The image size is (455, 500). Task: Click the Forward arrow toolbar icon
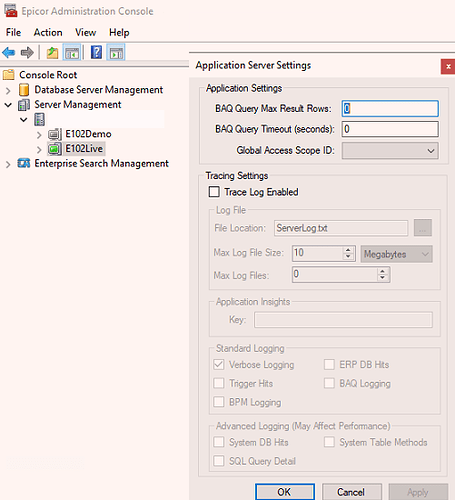pyautogui.click(x=27, y=52)
